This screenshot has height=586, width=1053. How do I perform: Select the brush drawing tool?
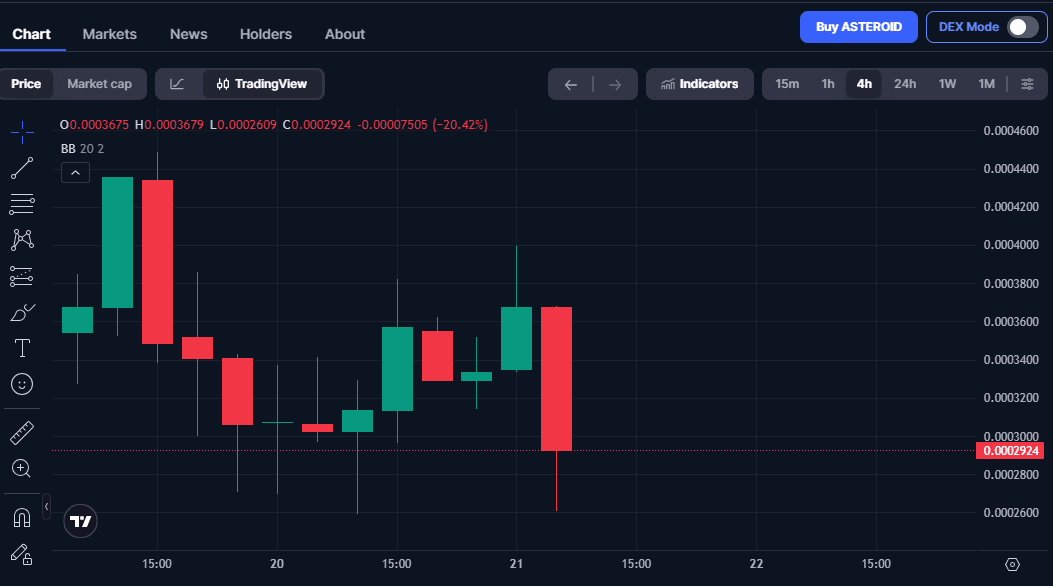tap(21, 311)
